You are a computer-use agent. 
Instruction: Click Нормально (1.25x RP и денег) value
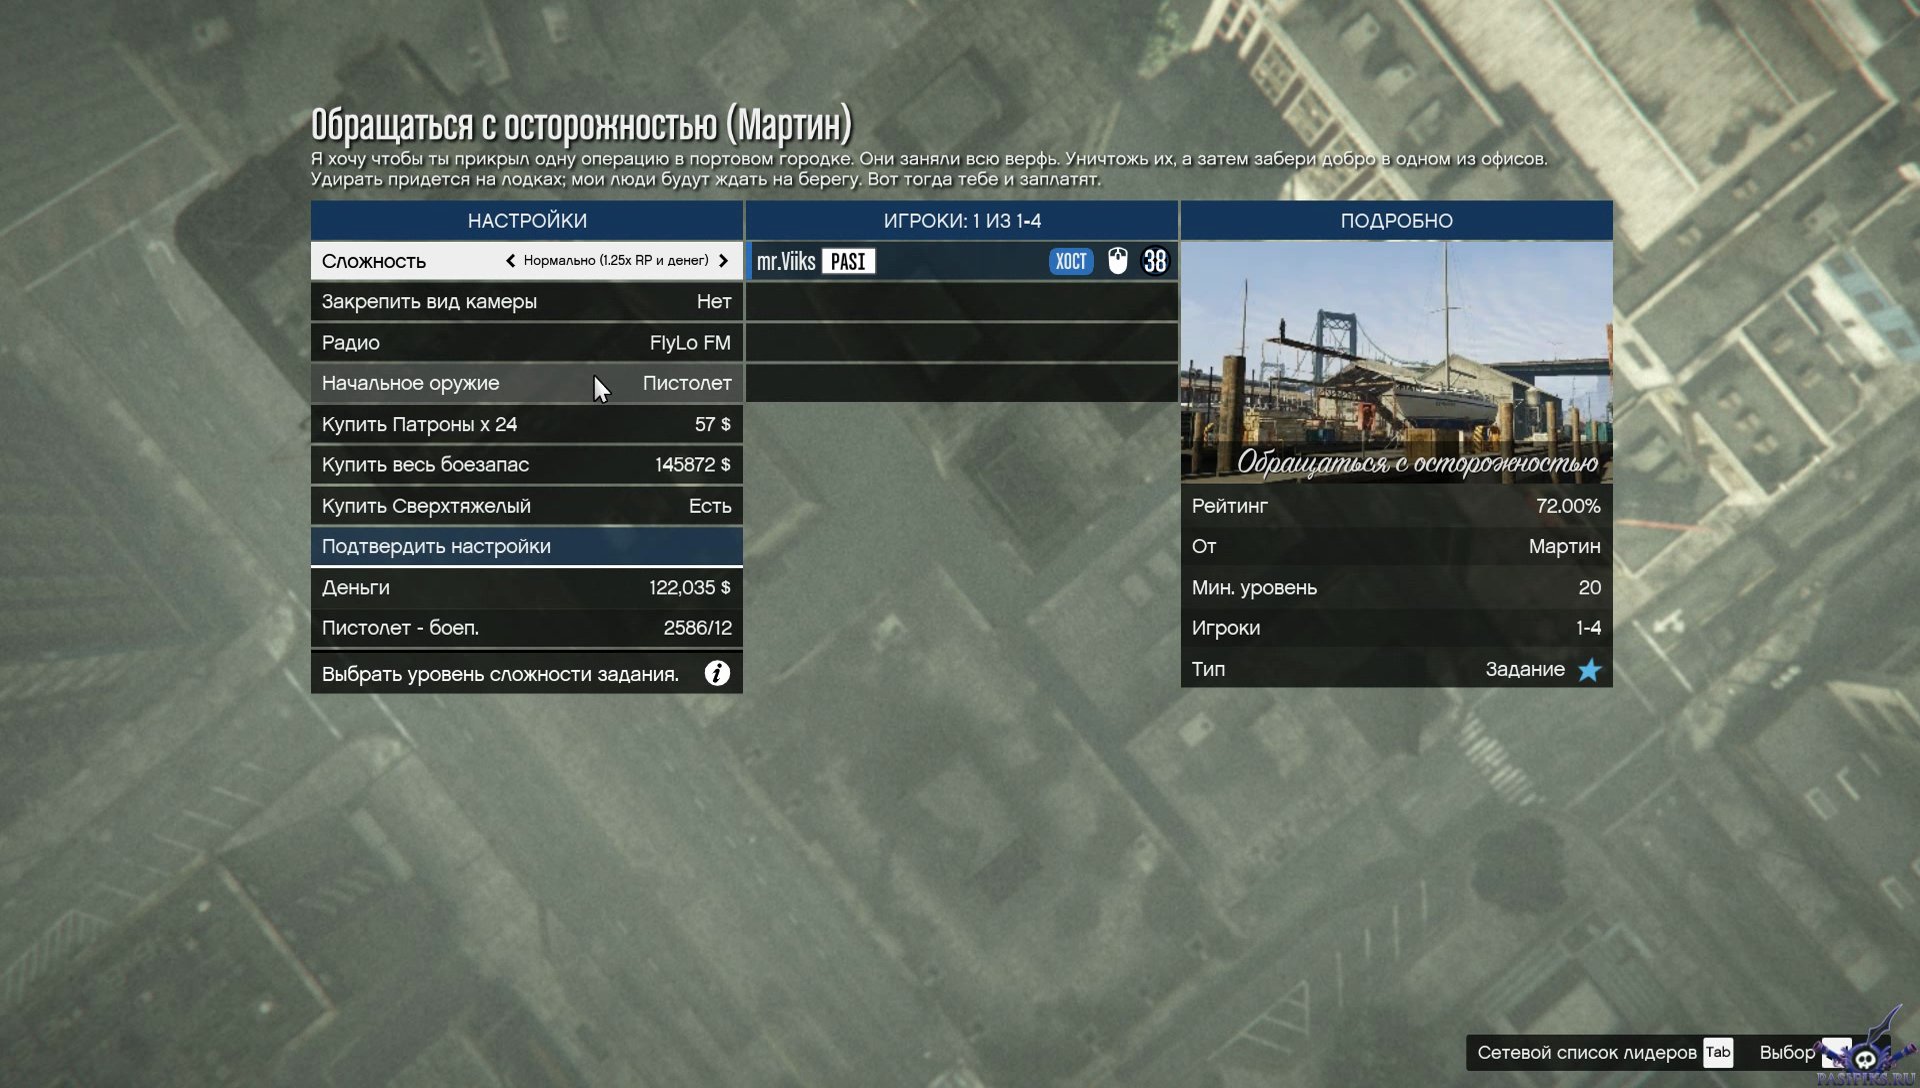[x=616, y=261]
